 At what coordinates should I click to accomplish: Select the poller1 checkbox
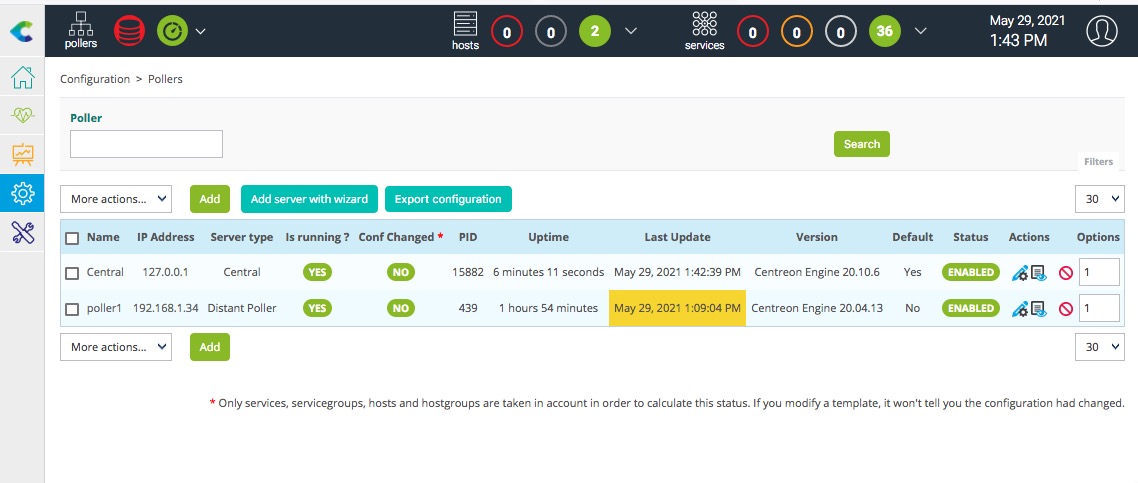(x=72, y=309)
